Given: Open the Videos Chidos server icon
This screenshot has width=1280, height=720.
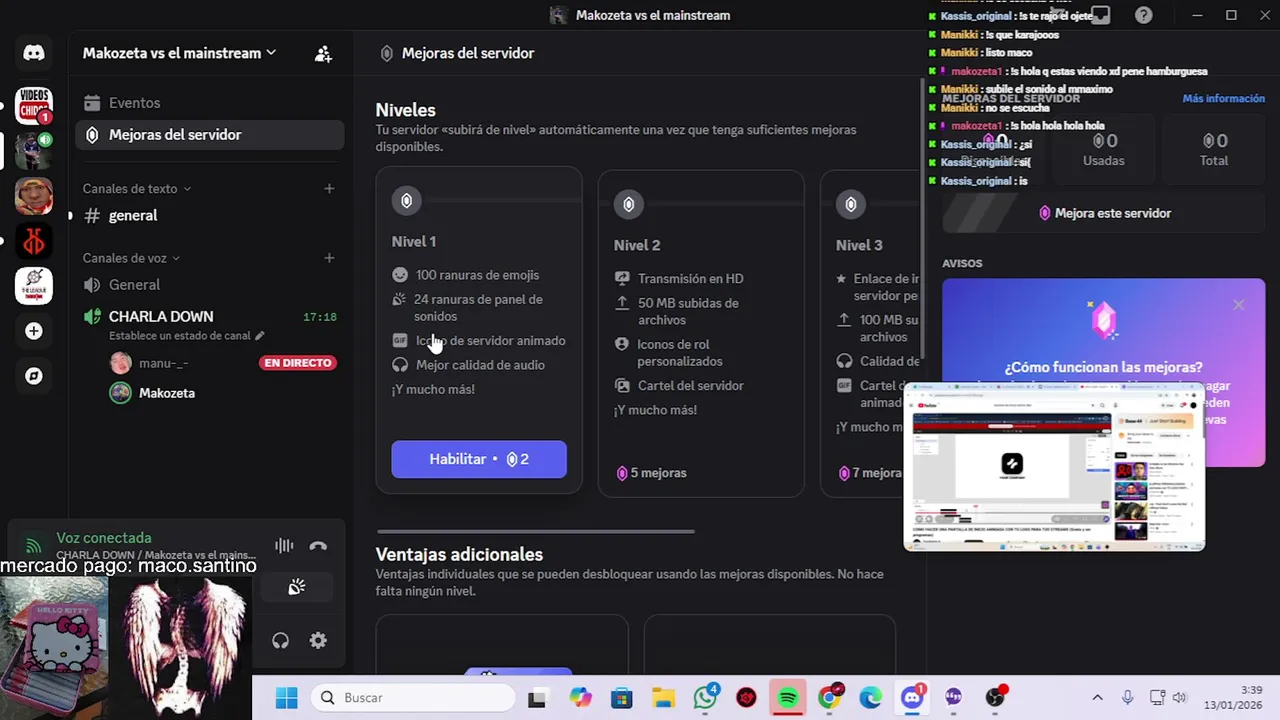Looking at the screenshot, I should [x=34, y=105].
